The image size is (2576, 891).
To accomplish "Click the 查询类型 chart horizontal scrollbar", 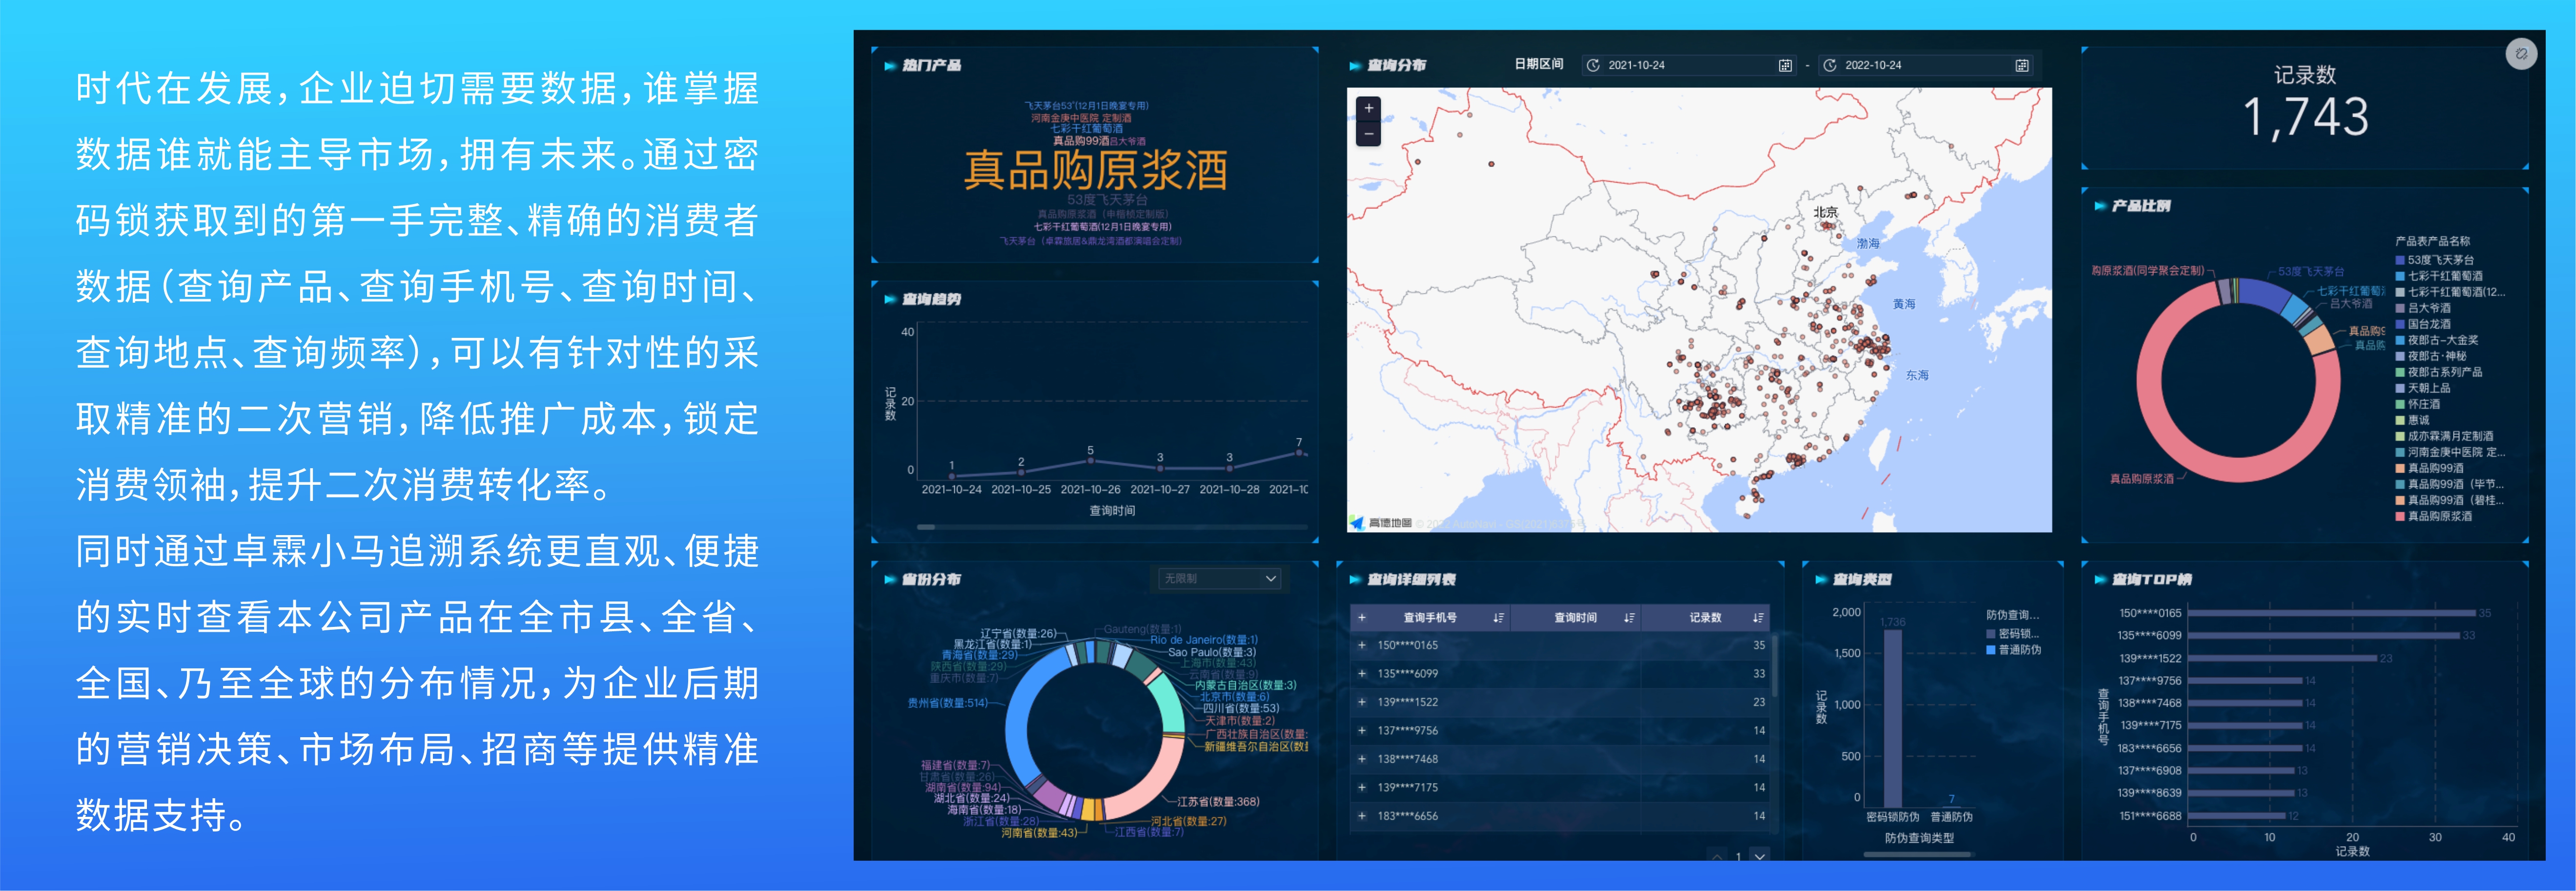I will point(1918,854).
